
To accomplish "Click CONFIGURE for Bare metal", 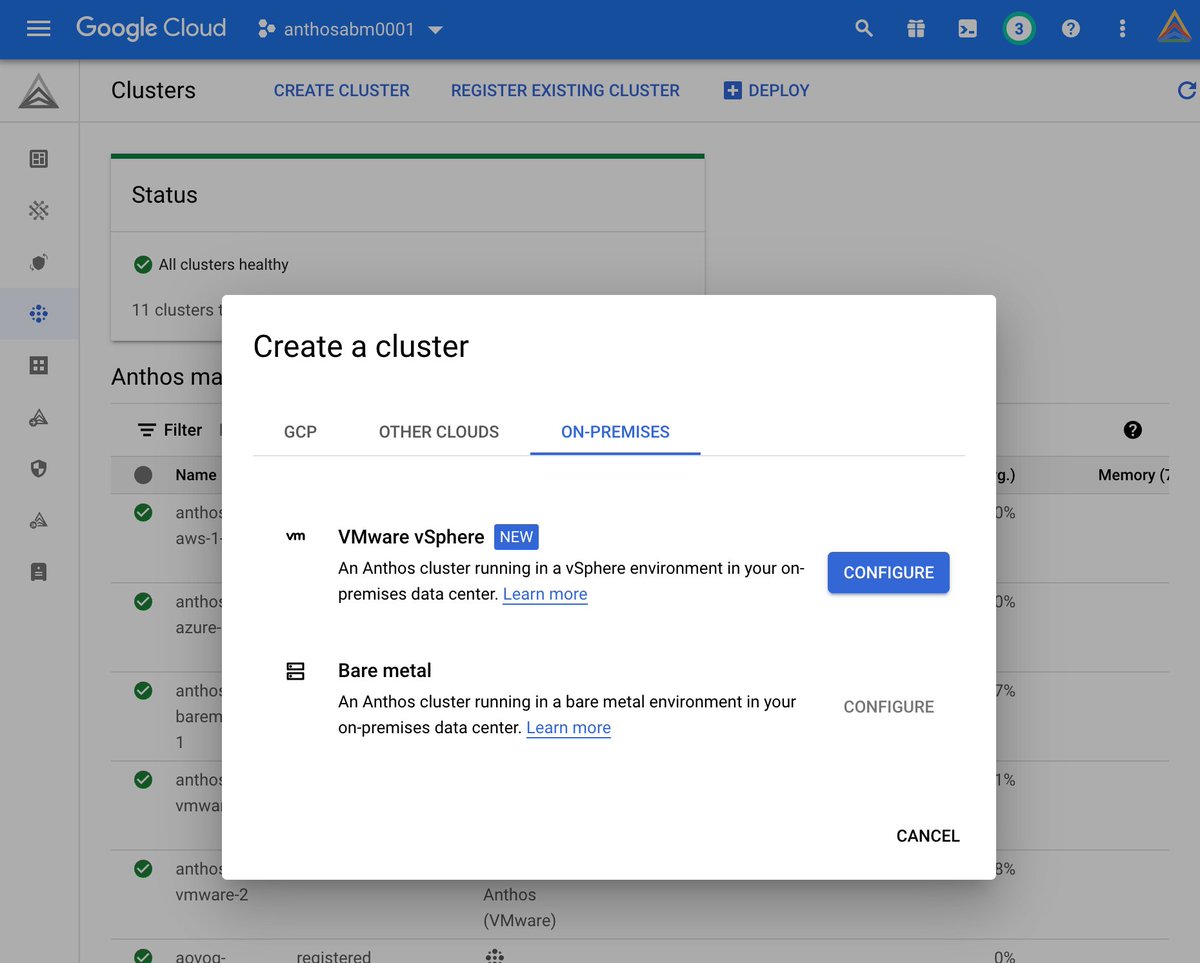I will point(888,707).
